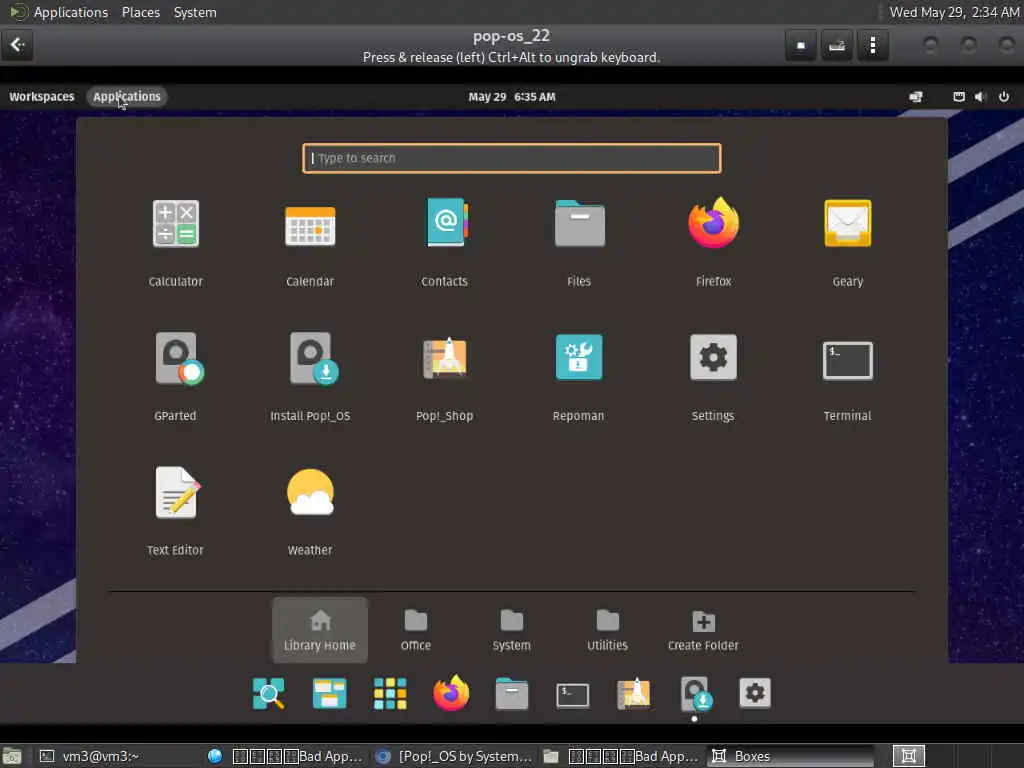Click Create Folder
Viewport: 1024px width, 768px height.
point(703,630)
